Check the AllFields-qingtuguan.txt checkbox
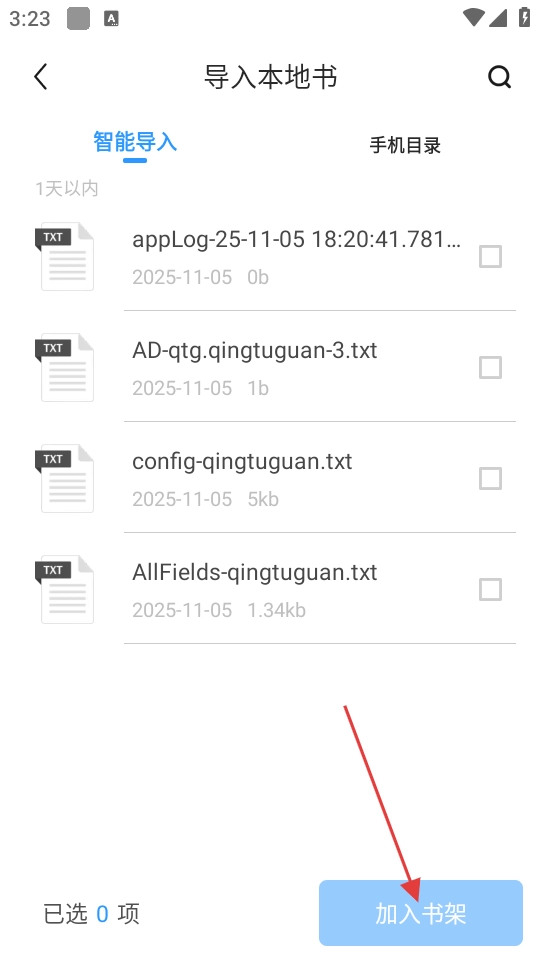 click(490, 590)
